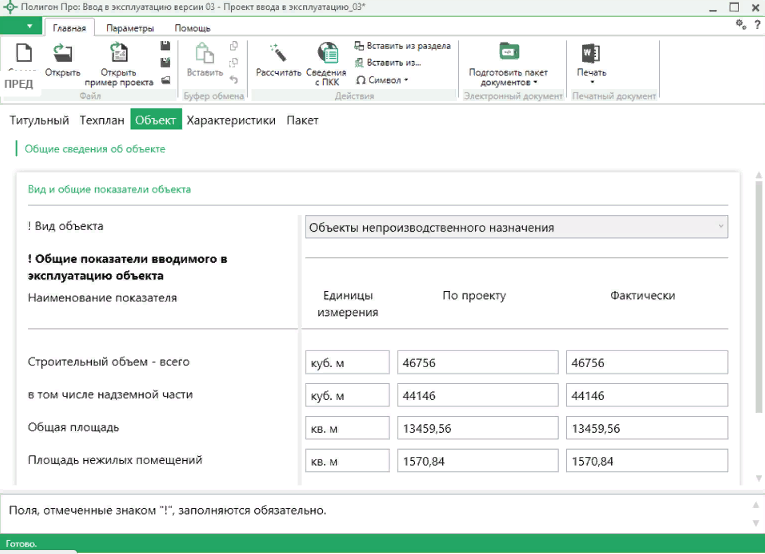The width and height of the screenshot is (765, 554).
Task: Click Общая площадь По проекту field
Action: (477, 429)
